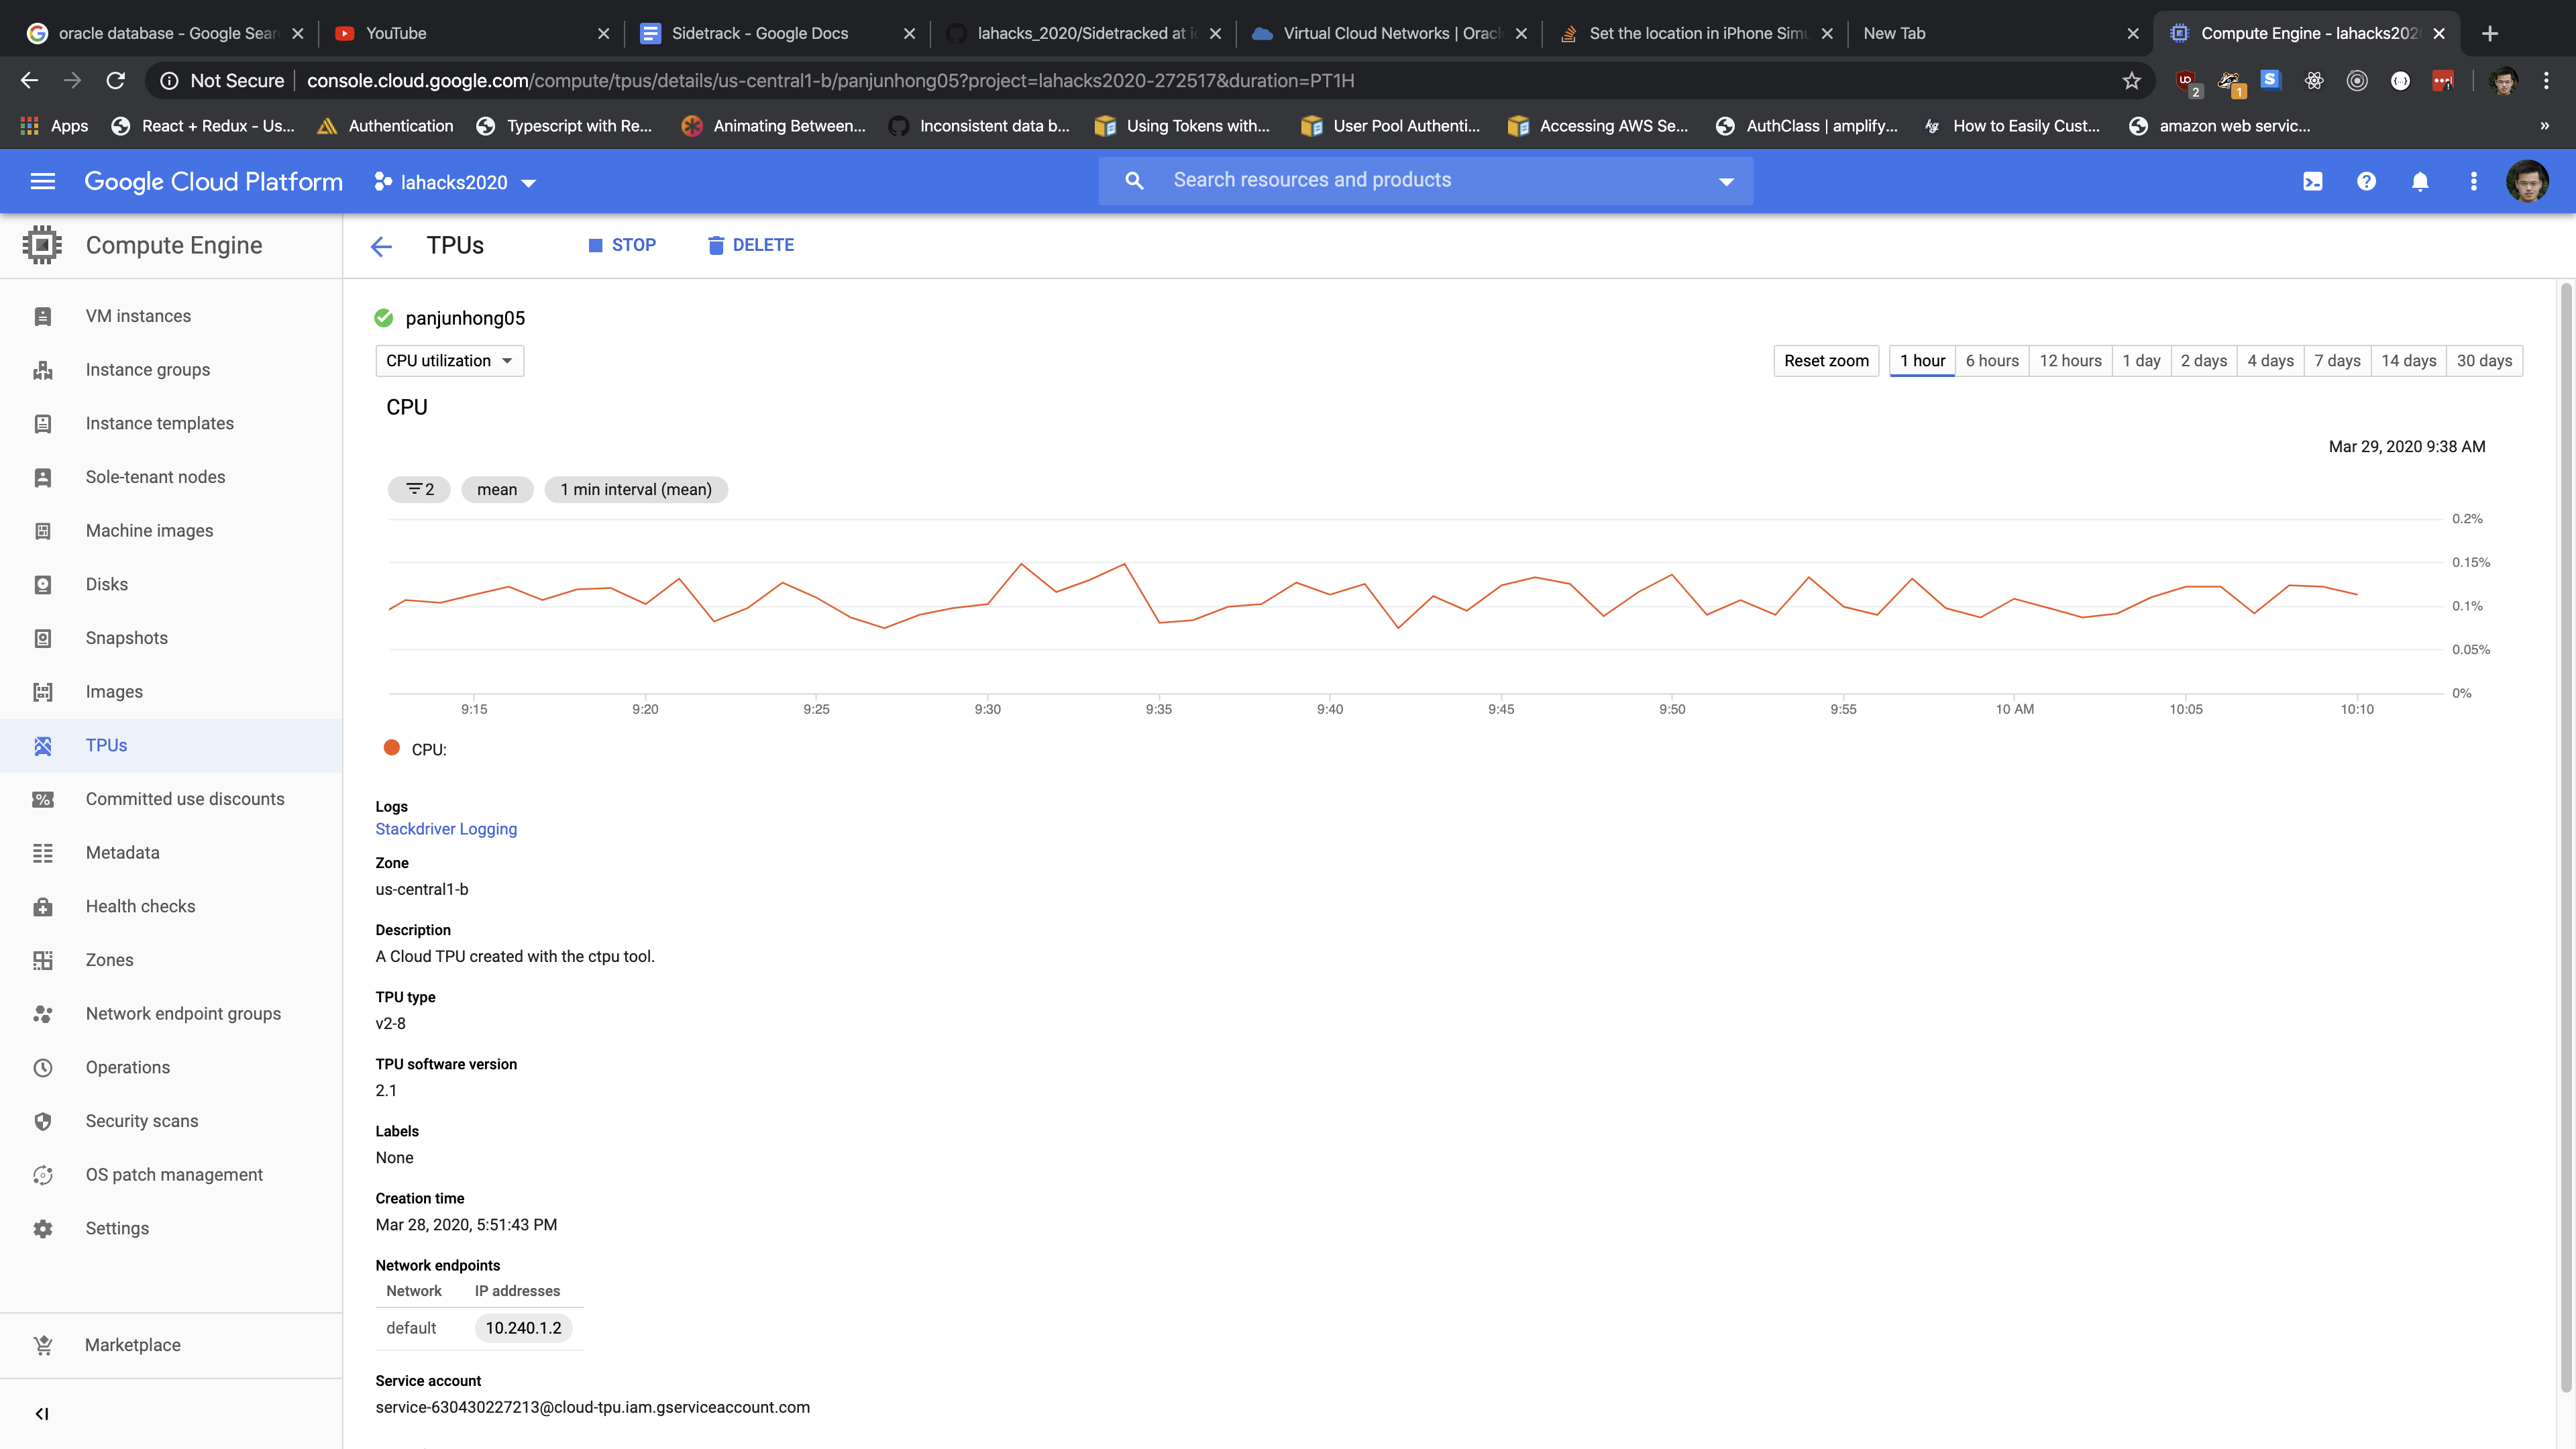Open the help question mark icon

[x=2366, y=181]
